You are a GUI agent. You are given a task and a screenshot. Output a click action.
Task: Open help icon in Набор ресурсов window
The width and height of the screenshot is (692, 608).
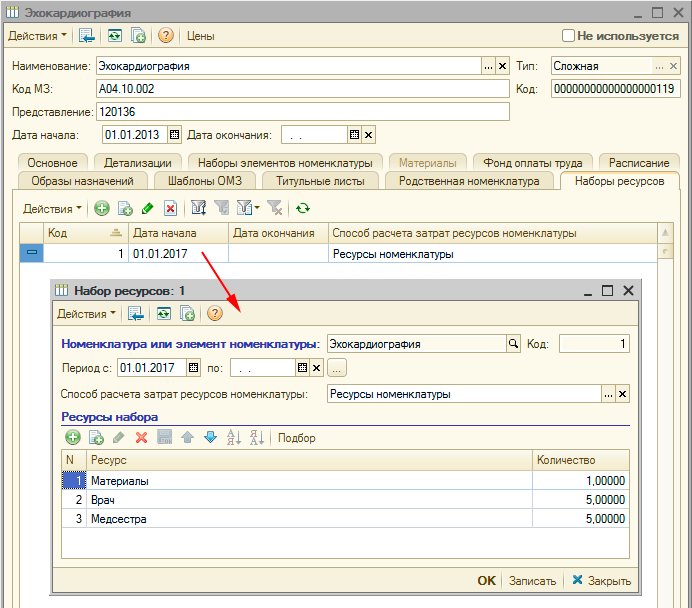point(214,313)
